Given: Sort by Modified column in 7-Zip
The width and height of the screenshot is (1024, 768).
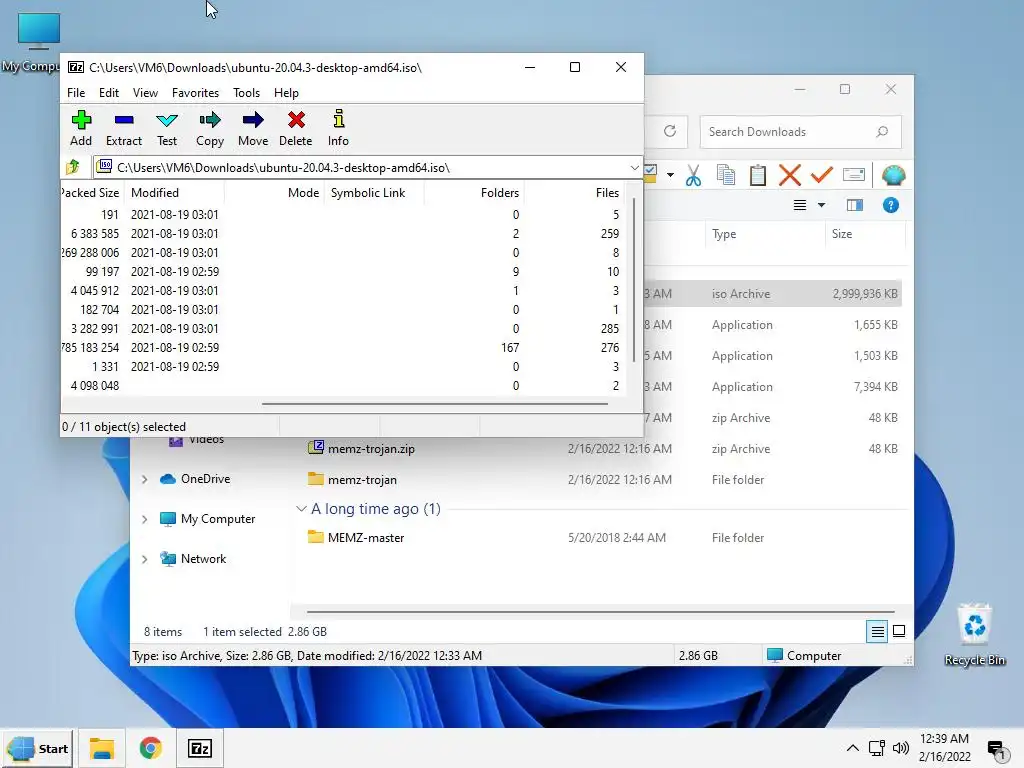Looking at the screenshot, I should click(x=174, y=193).
